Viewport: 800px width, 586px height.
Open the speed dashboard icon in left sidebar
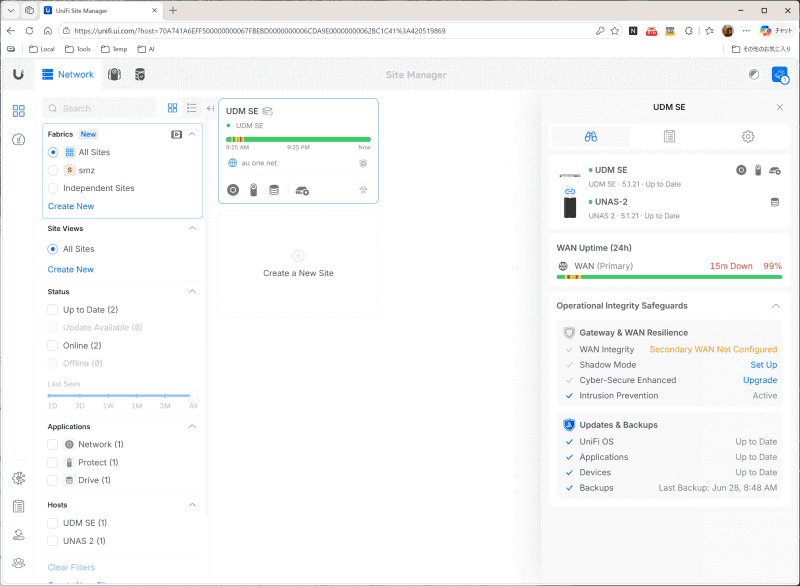(19, 139)
